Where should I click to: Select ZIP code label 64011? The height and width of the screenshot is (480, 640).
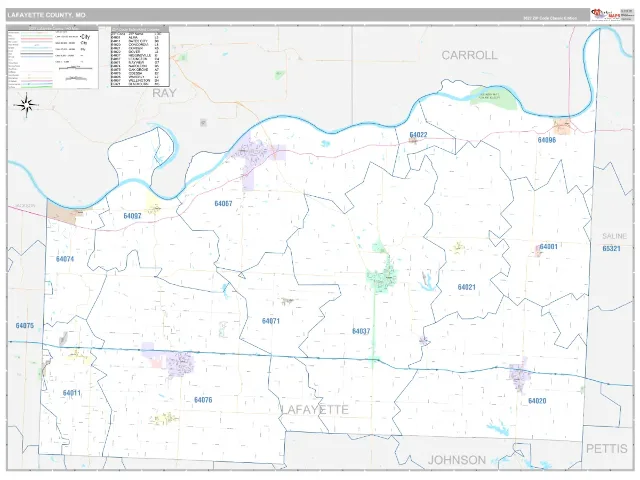(72, 393)
